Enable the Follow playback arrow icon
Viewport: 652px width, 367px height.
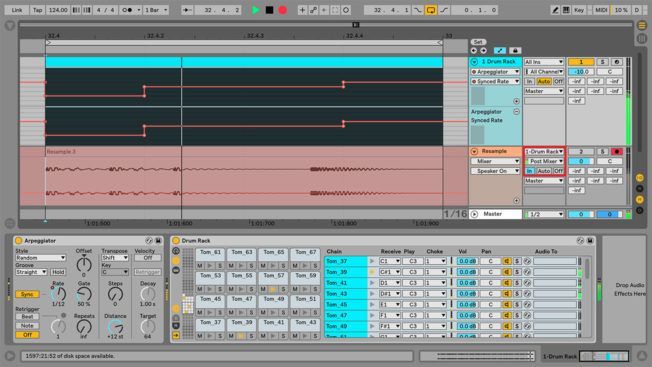[x=187, y=10]
